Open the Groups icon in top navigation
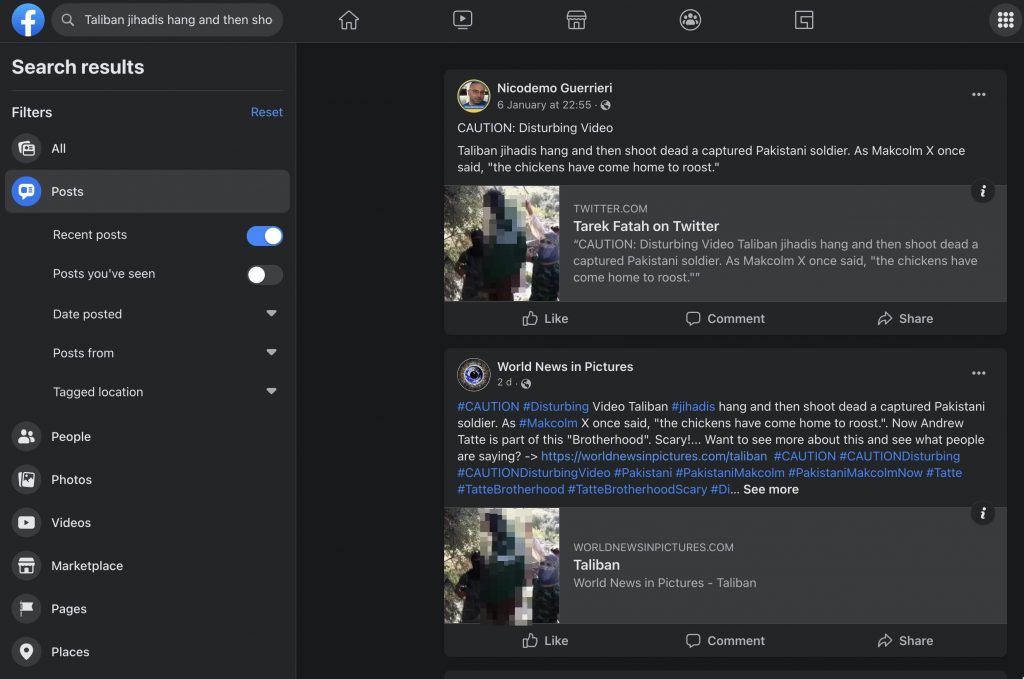The height and width of the screenshot is (679, 1024). coord(690,20)
